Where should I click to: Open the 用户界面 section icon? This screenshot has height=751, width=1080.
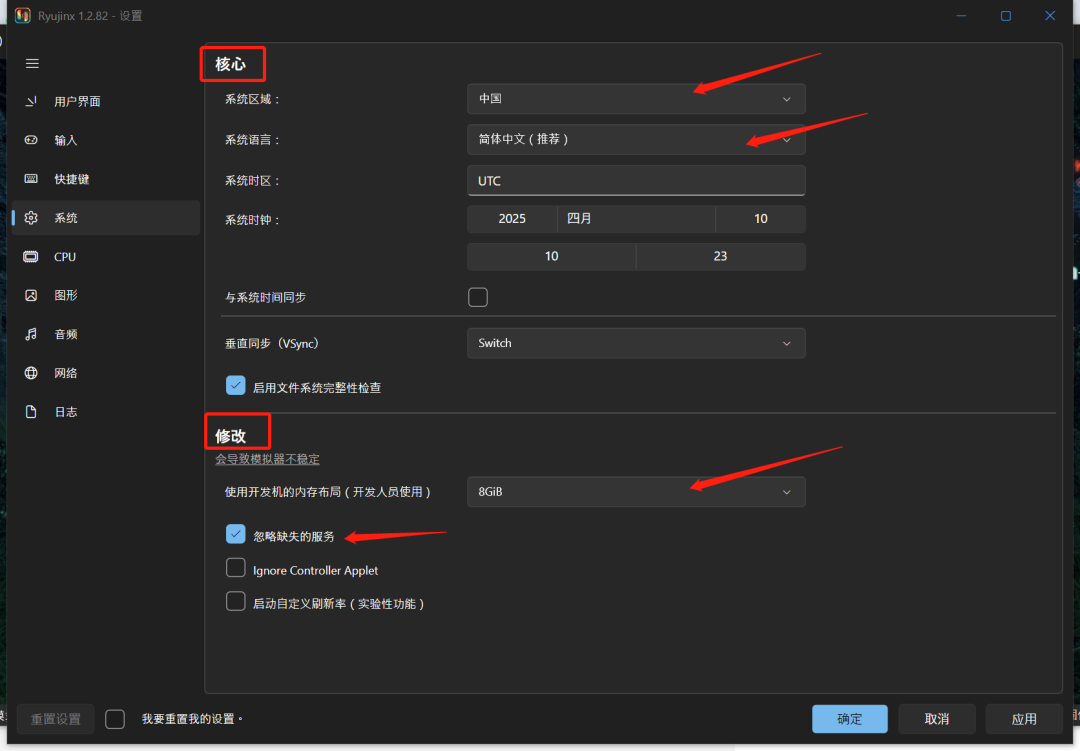click(x=32, y=101)
